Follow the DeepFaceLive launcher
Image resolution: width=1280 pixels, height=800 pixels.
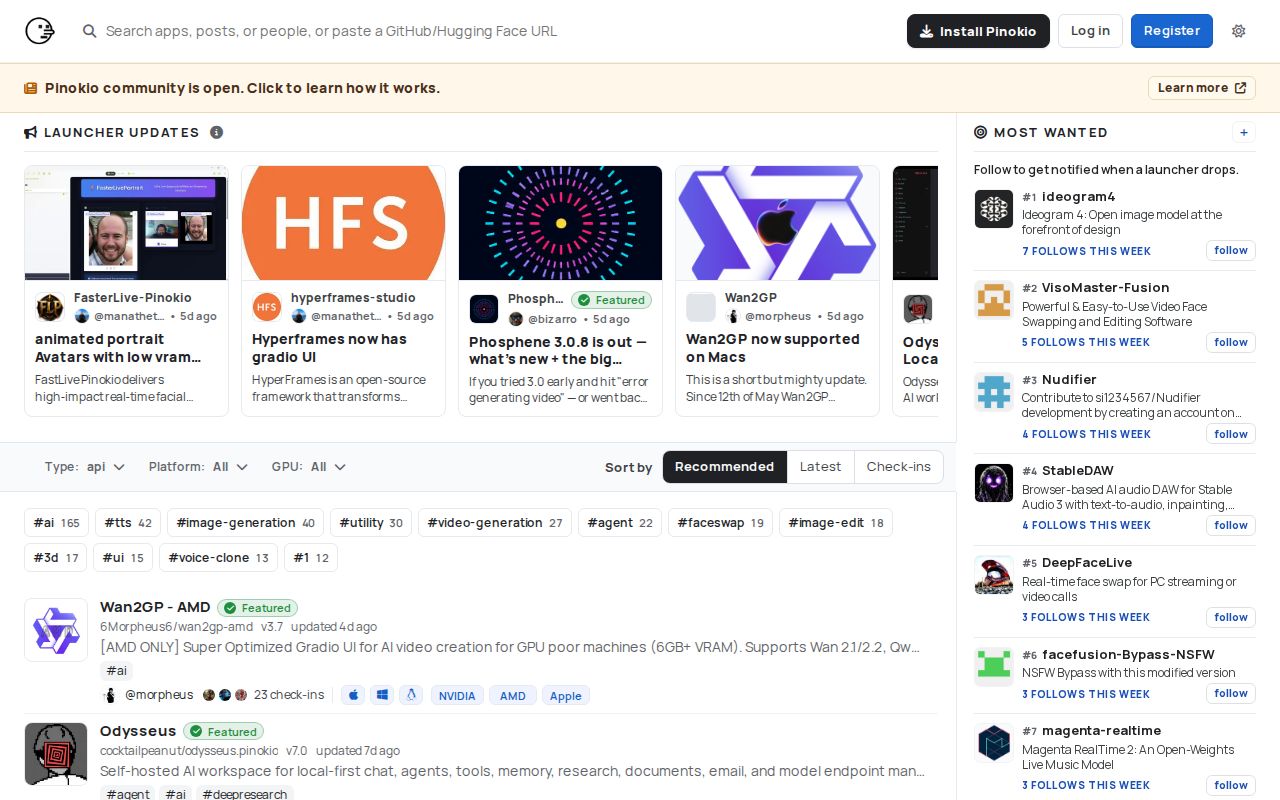(x=1231, y=617)
